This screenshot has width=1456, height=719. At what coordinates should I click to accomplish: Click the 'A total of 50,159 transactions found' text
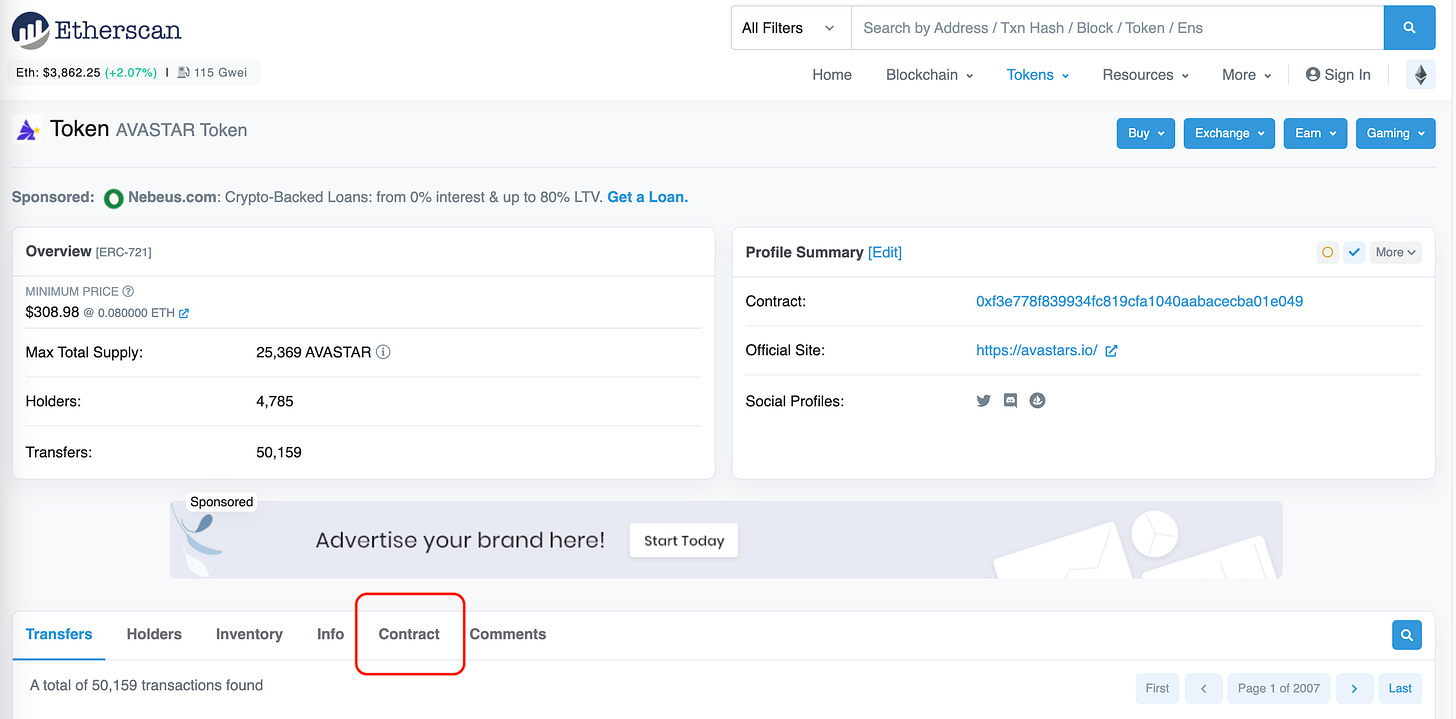[x=146, y=685]
